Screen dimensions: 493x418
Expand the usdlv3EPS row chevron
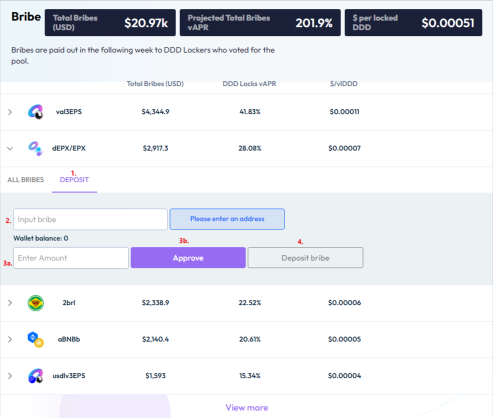10,376
